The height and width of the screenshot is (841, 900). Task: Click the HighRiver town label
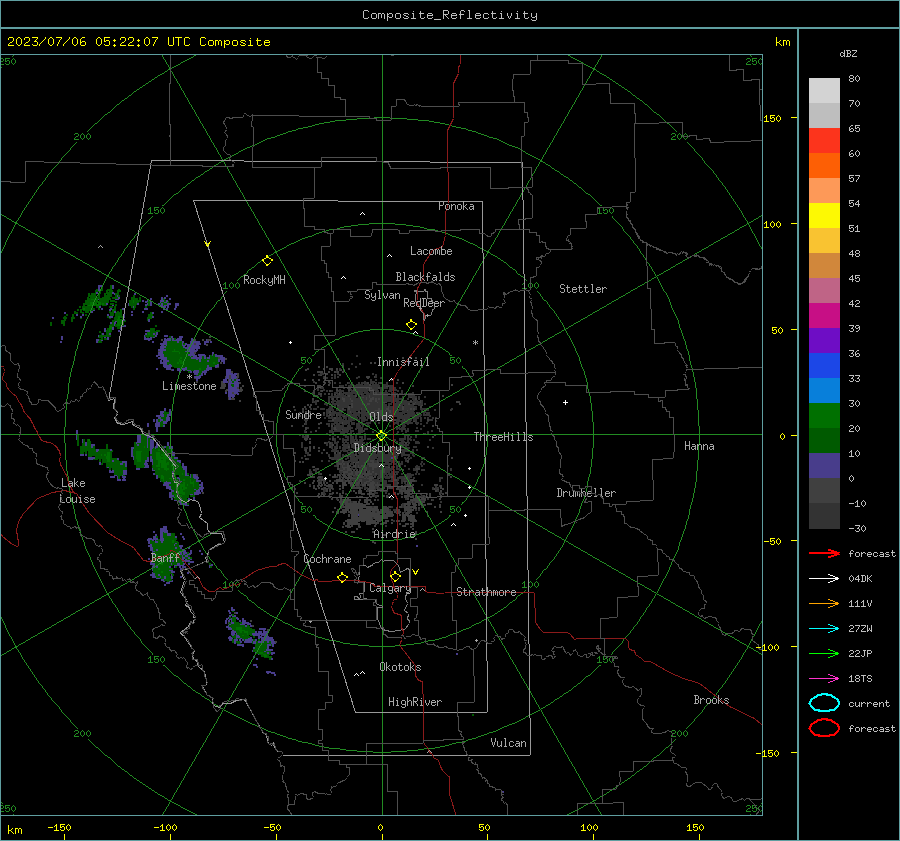point(415,702)
